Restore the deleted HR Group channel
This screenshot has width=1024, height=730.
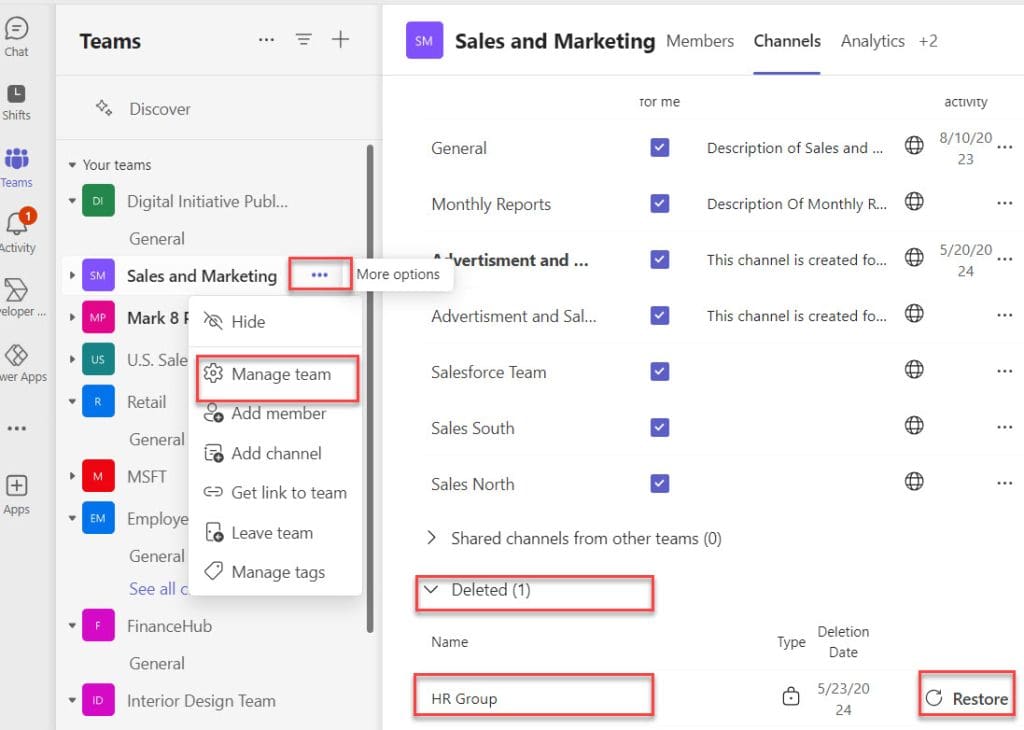pos(967,699)
